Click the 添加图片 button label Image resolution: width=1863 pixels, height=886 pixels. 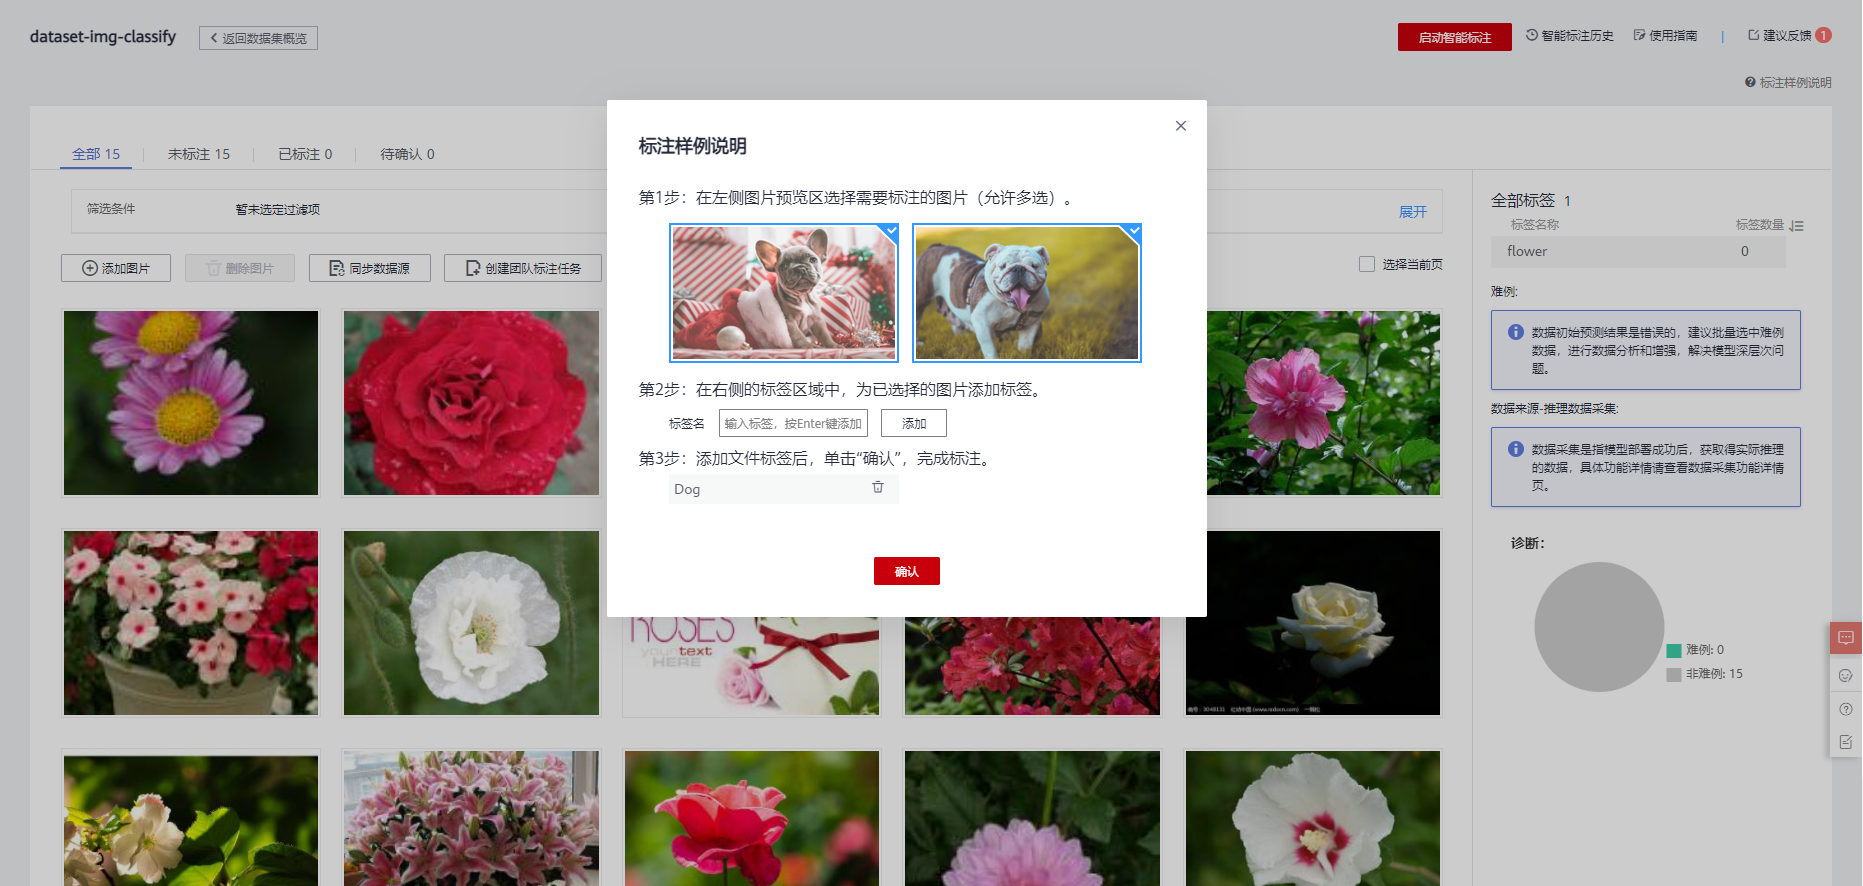pos(126,268)
